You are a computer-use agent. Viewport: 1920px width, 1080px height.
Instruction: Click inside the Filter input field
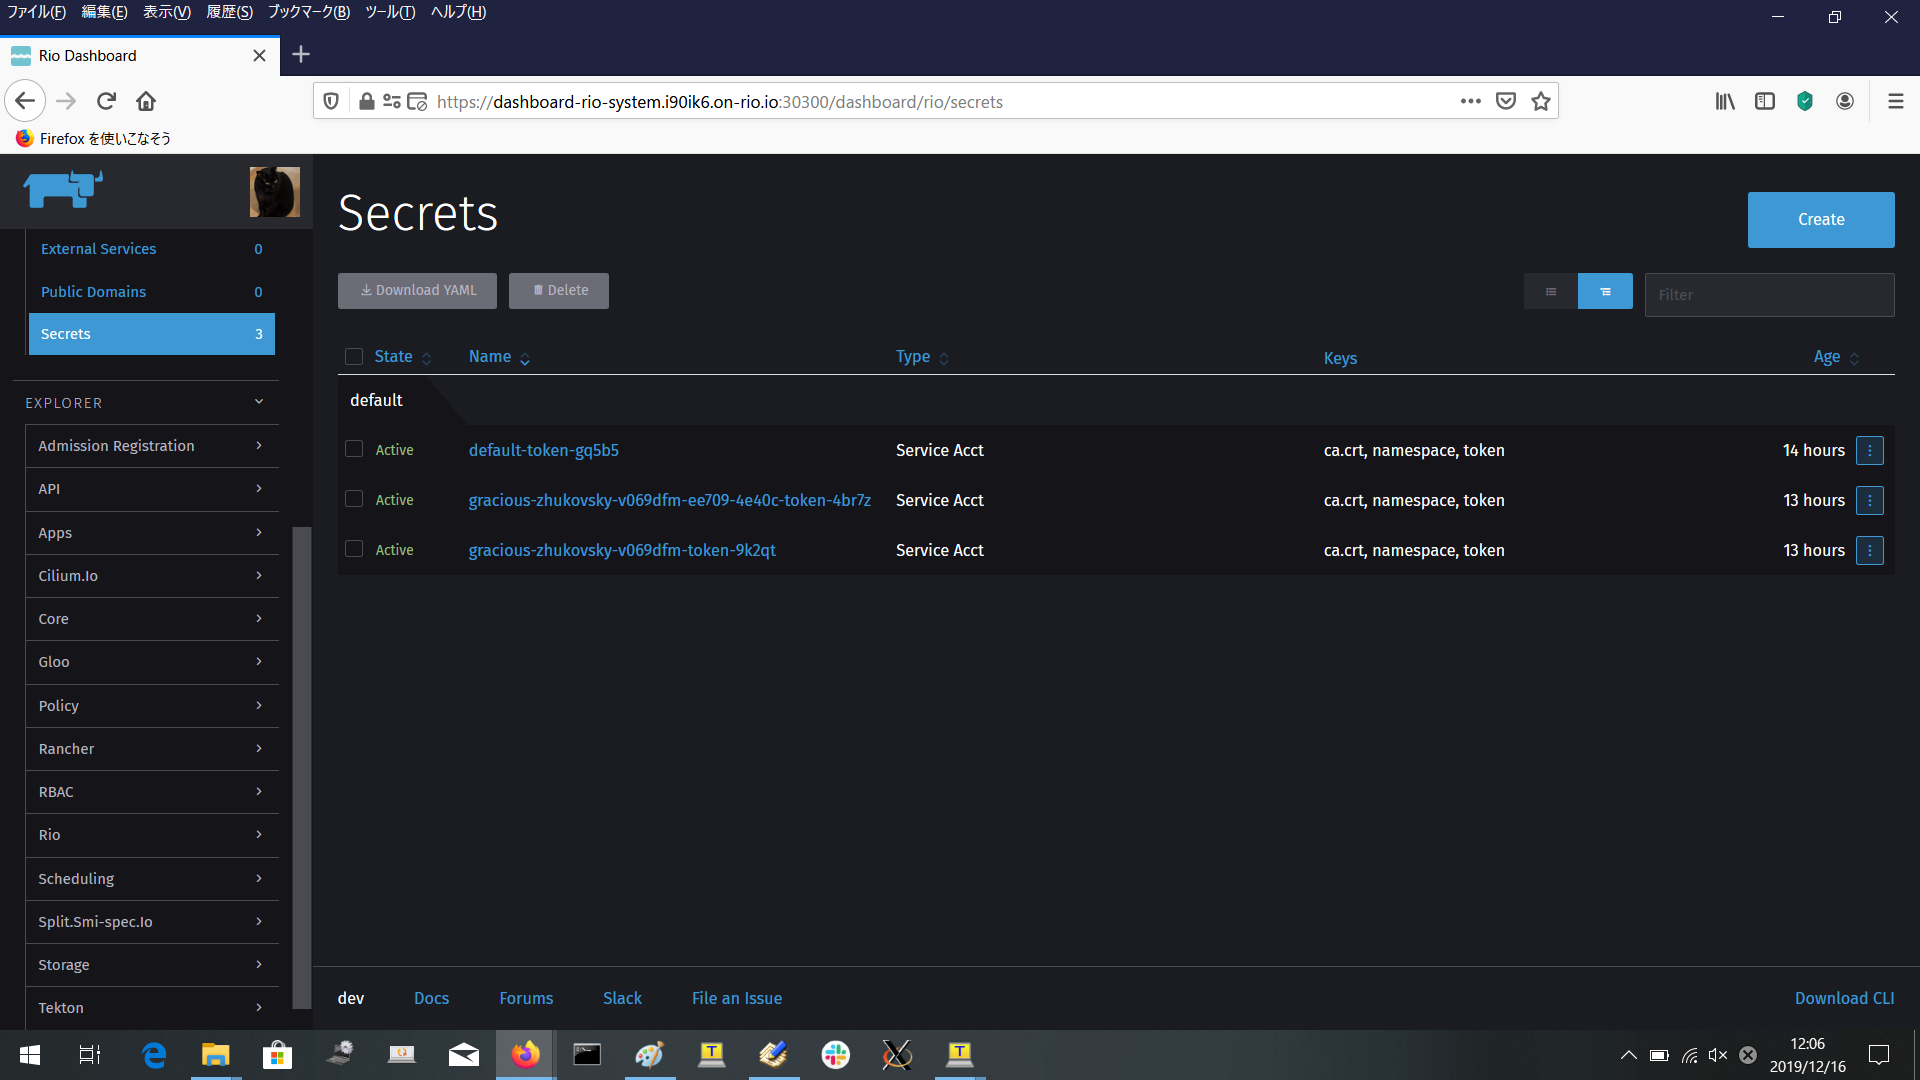point(1768,294)
